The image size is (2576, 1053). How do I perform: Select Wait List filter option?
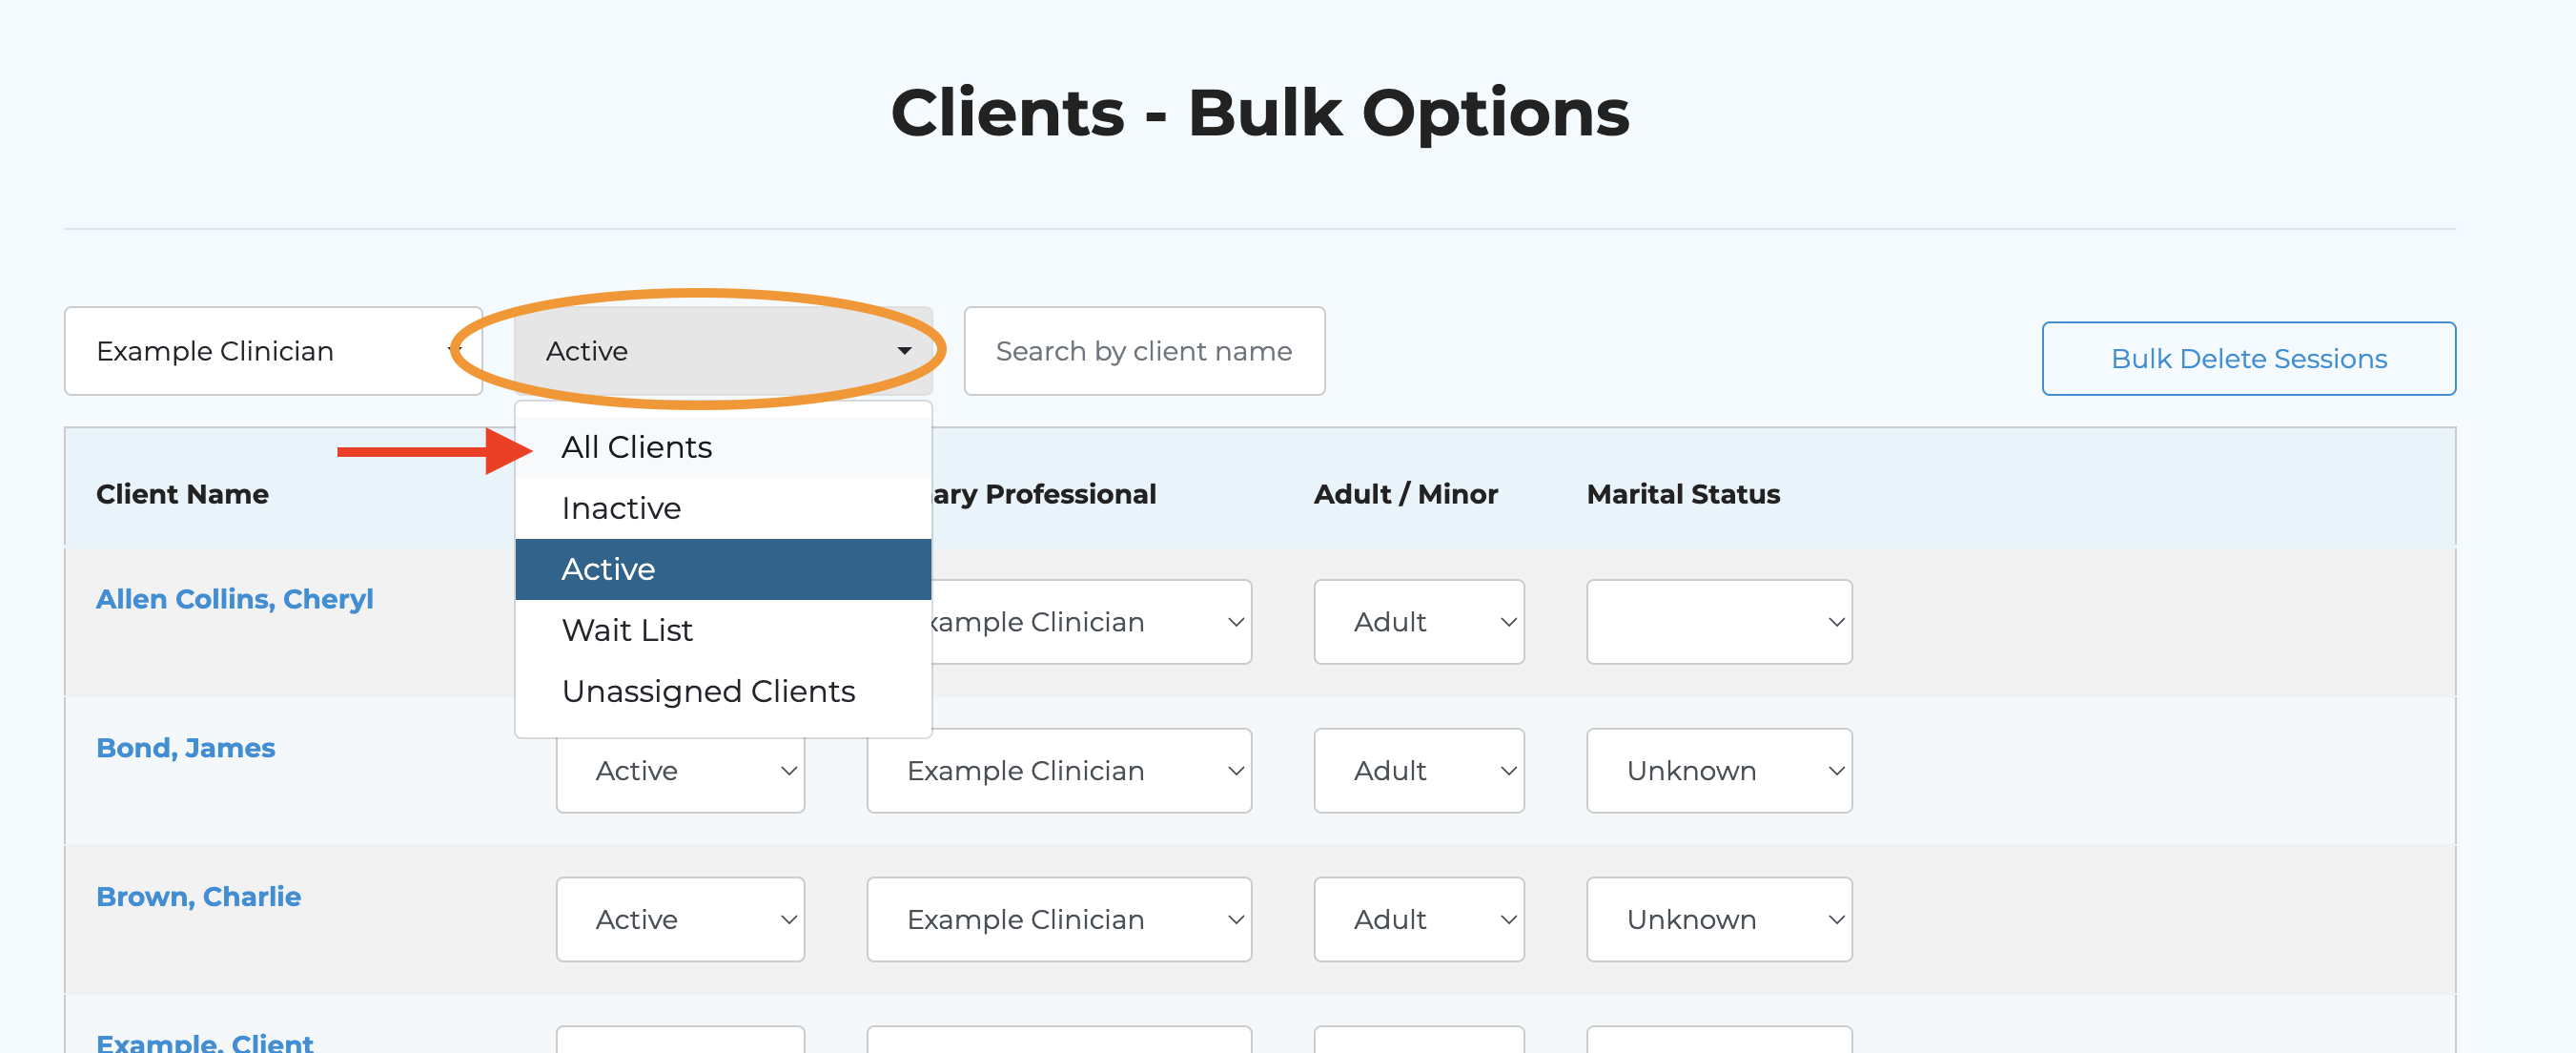tap(627, 630)
